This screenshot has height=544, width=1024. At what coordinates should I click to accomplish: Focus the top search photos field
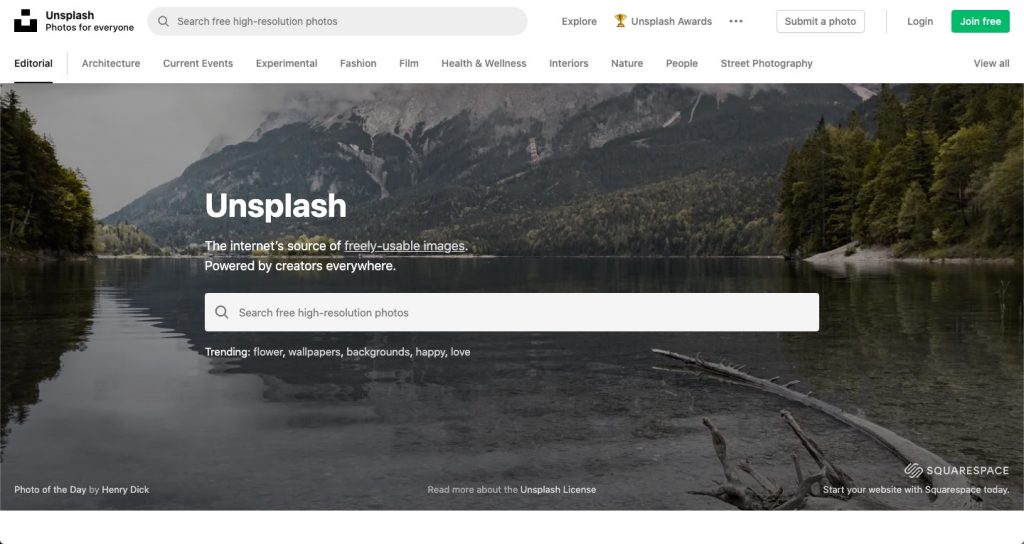337,22
